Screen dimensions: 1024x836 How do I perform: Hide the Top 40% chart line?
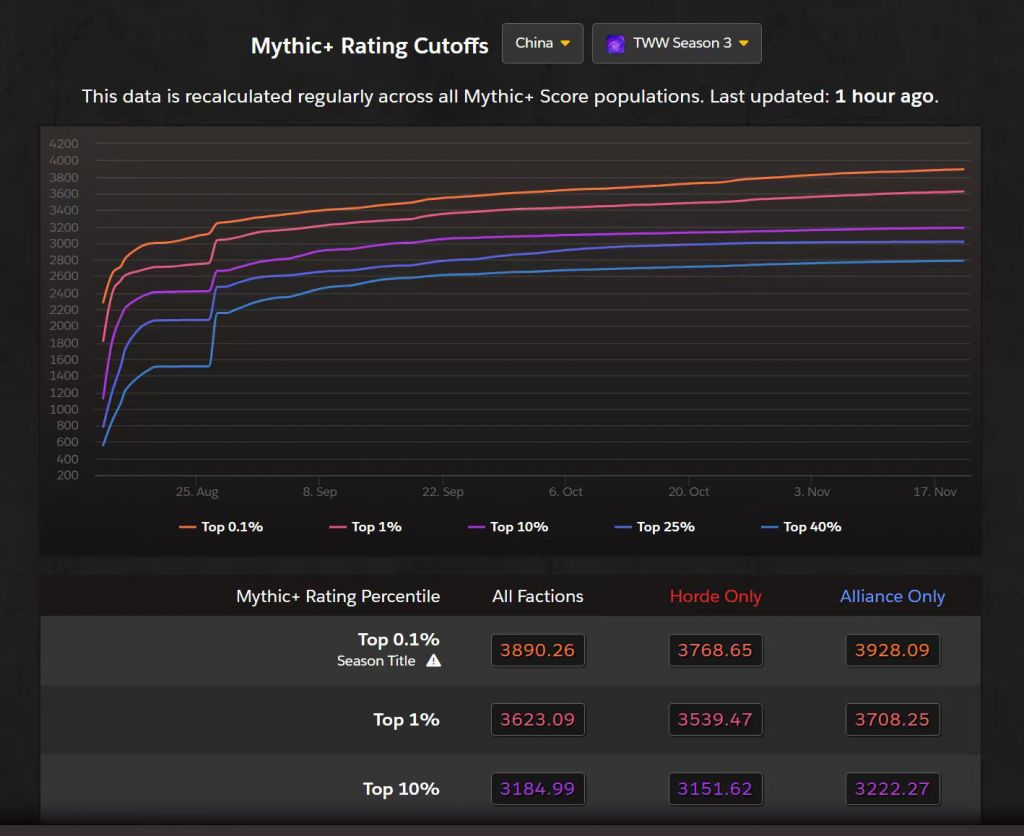801,527
